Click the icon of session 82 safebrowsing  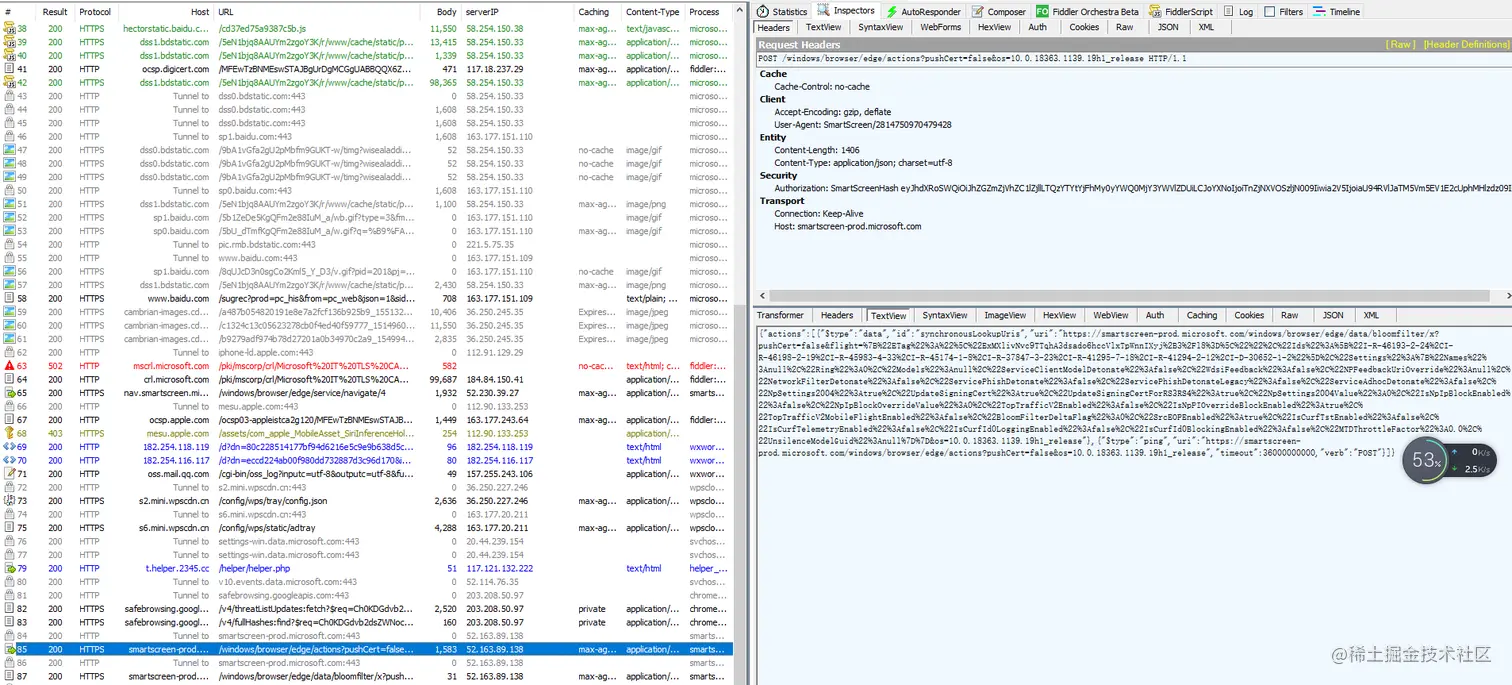pos(9,608)
